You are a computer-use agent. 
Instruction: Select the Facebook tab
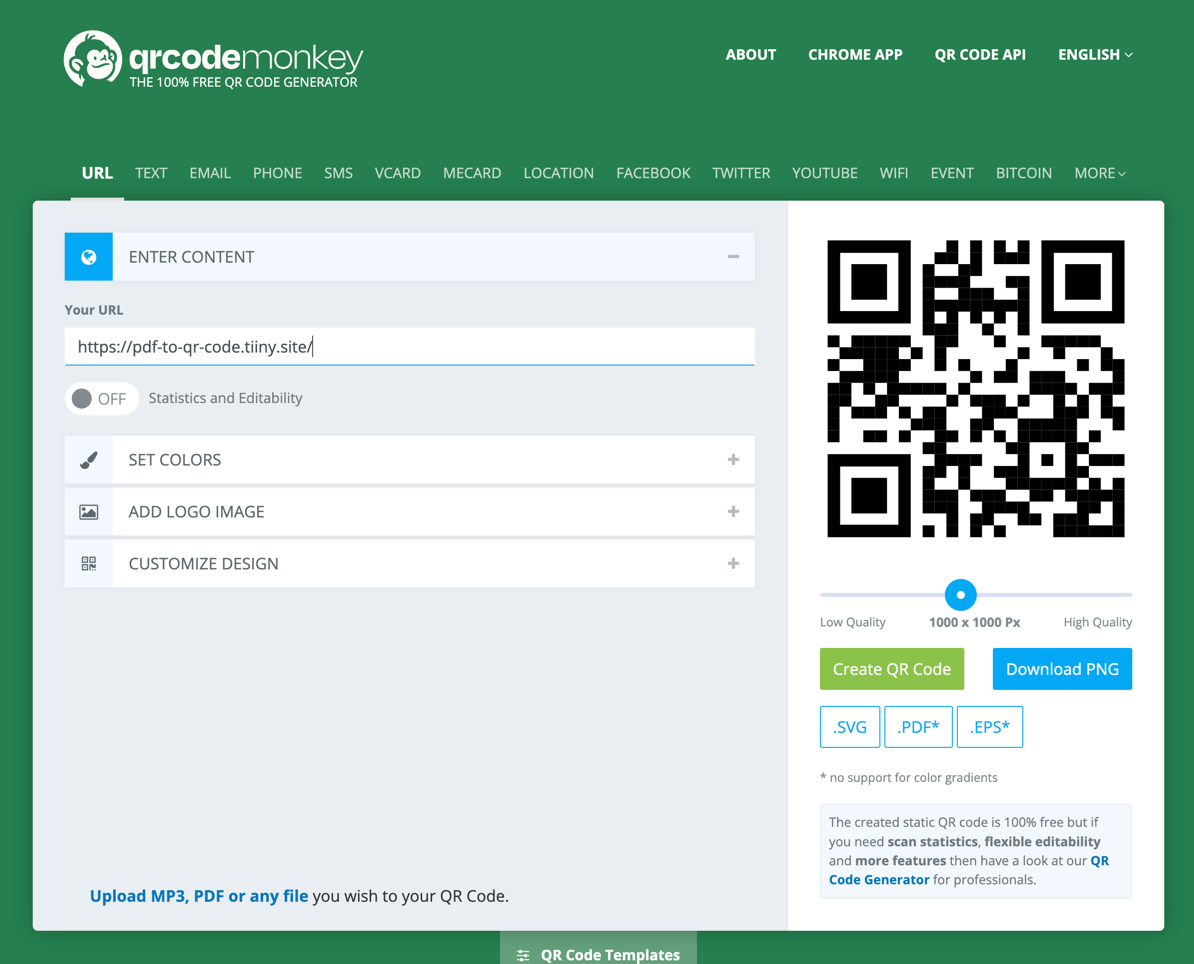click(653, 173)
